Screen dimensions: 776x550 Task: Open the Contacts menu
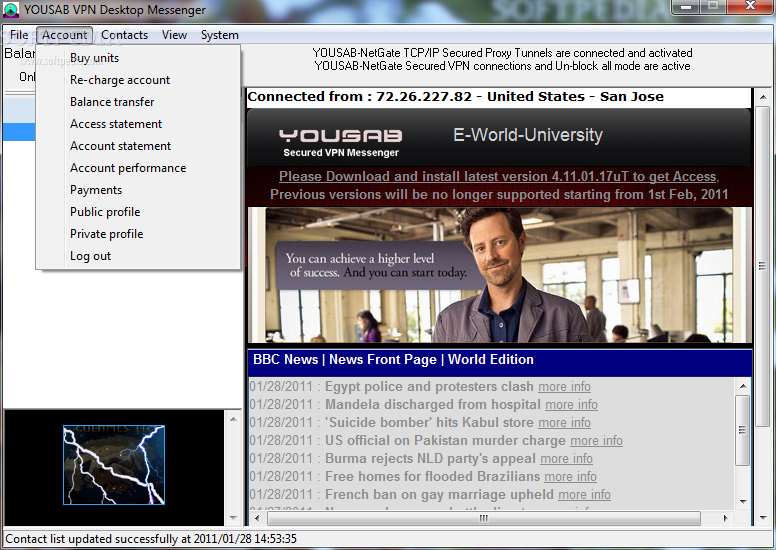tap(124, 35)
